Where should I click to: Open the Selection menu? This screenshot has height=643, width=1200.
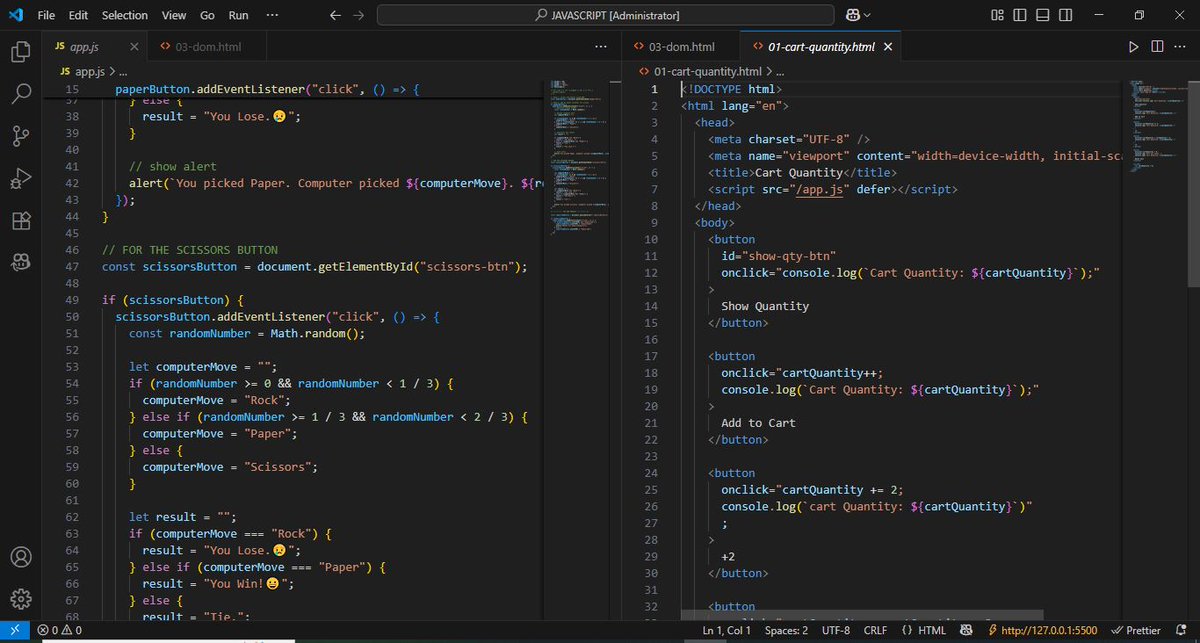coord(125,15)
